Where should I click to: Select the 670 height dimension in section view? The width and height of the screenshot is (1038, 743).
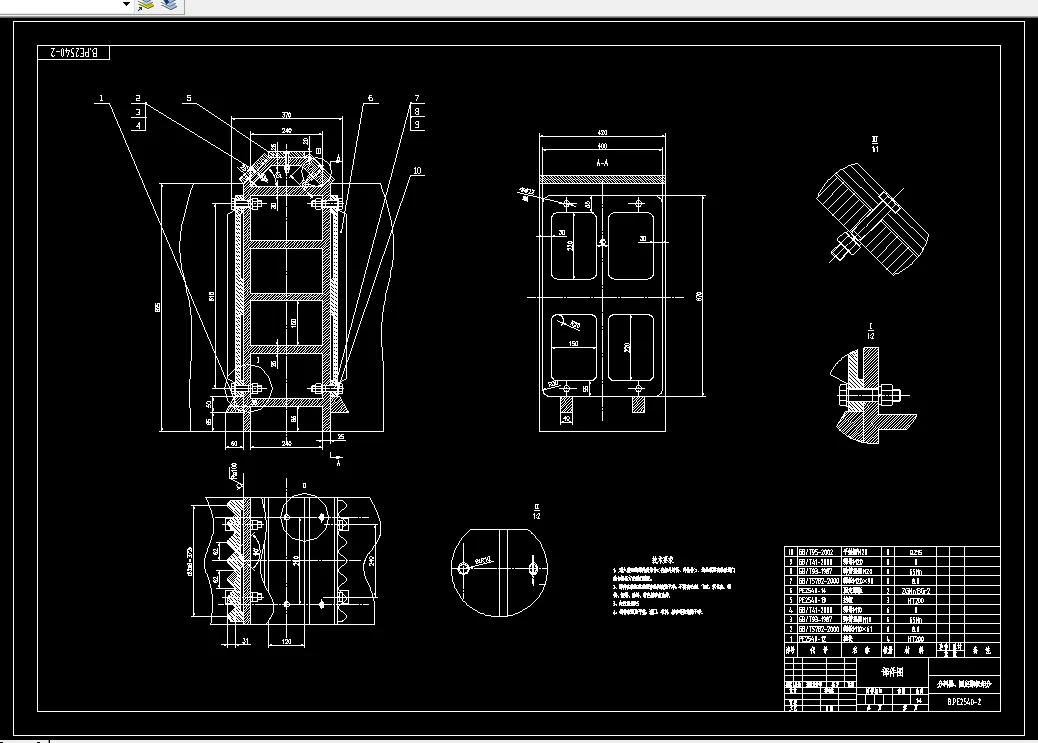click(700, 296)
